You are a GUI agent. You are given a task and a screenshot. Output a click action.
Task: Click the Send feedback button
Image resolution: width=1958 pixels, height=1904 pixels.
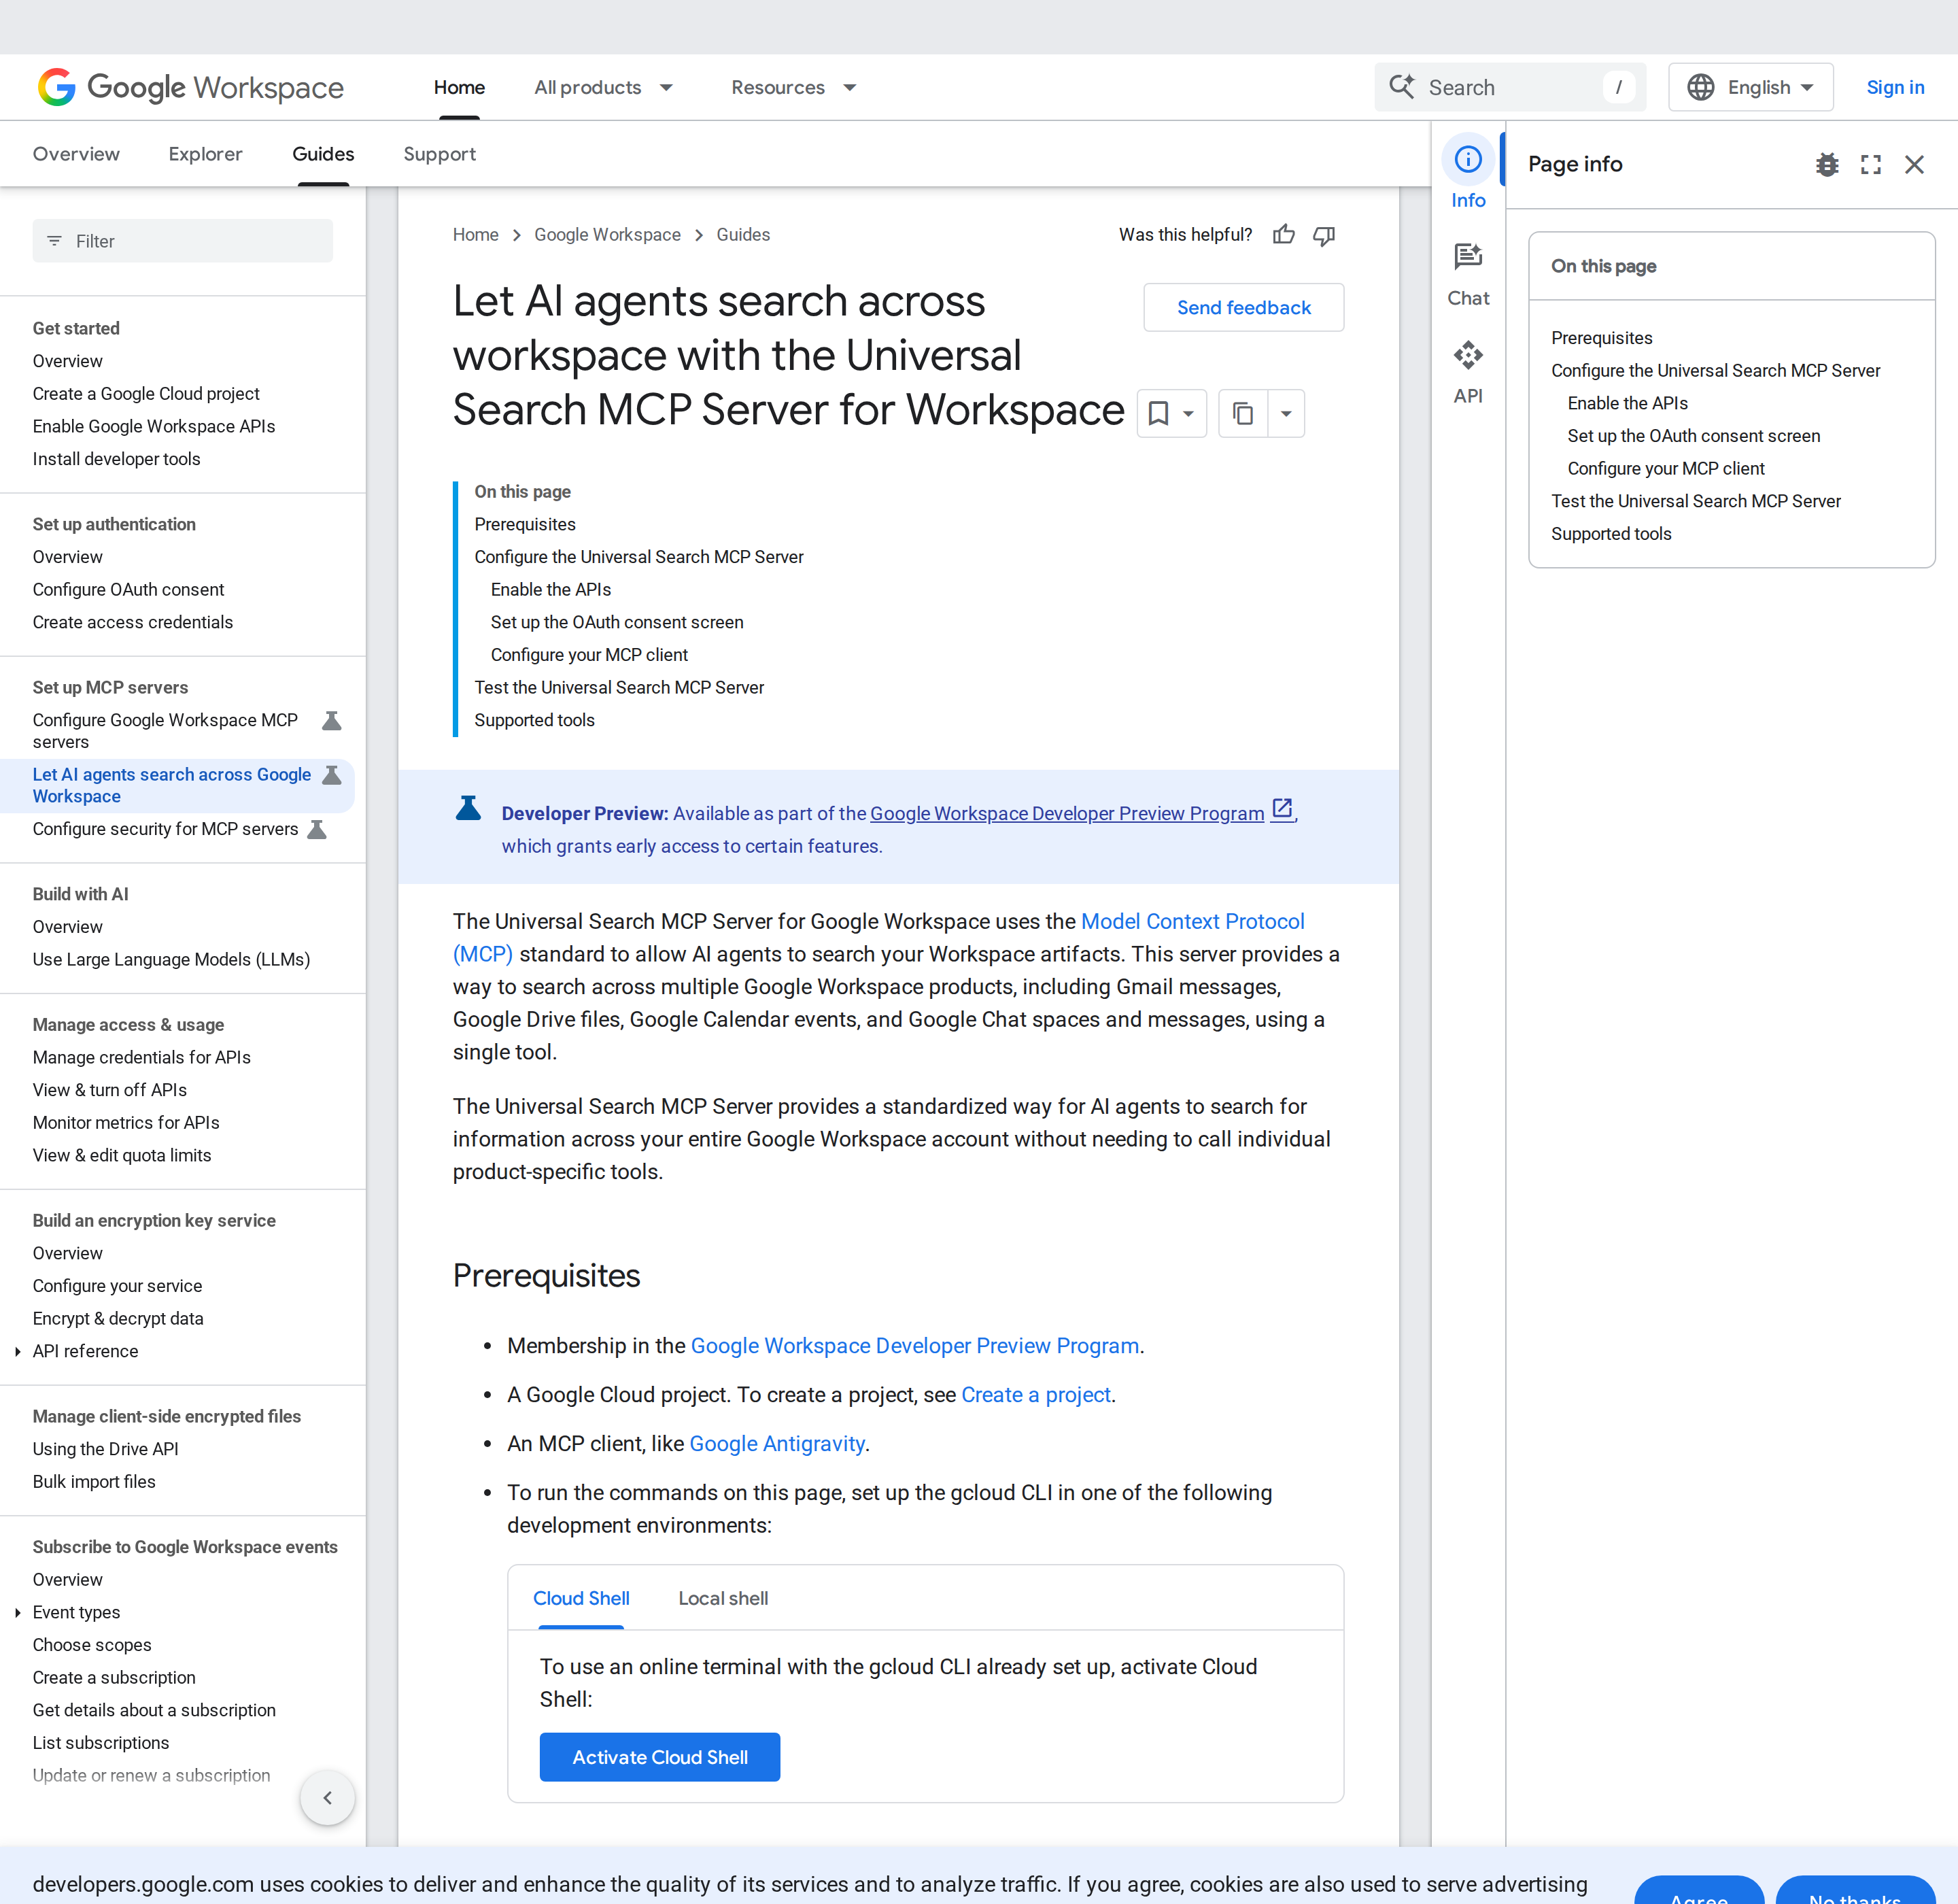(x=1243, y=308)
